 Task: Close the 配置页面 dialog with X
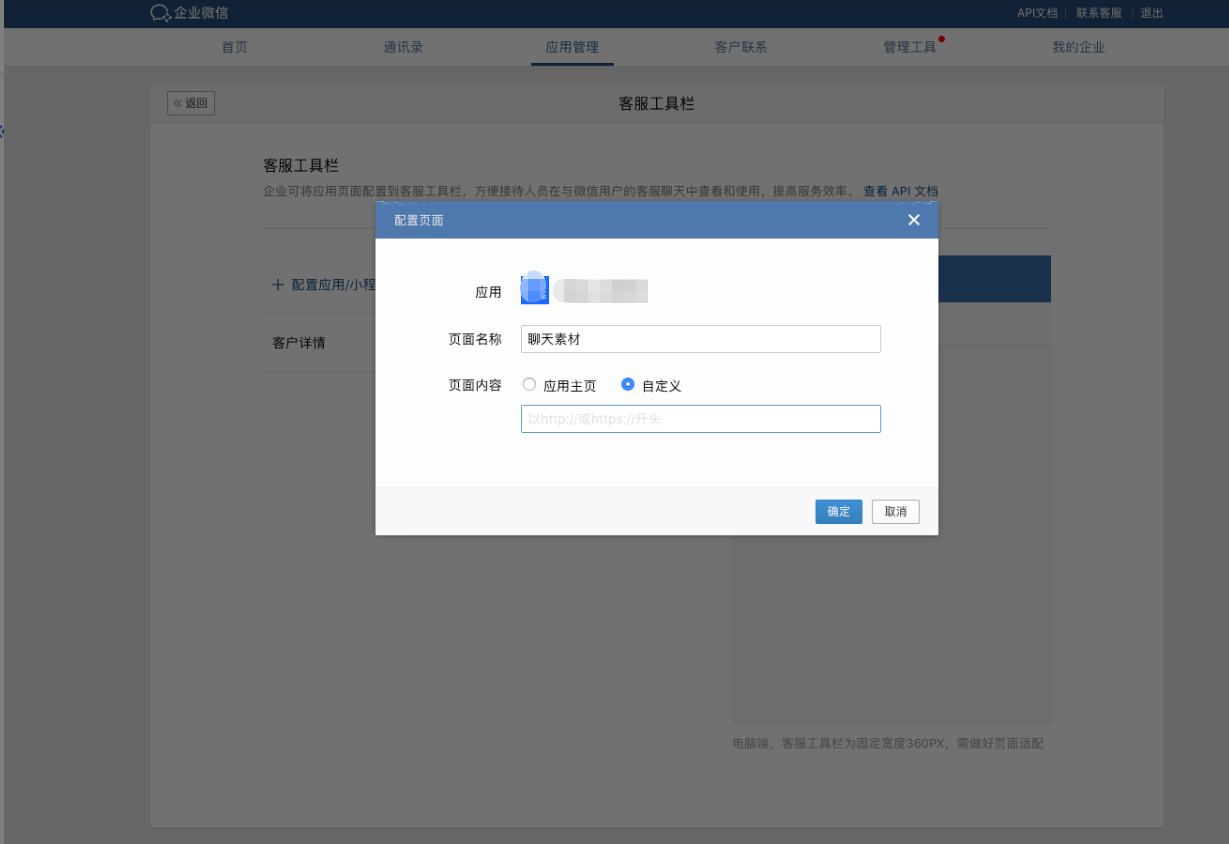(913, 220)
